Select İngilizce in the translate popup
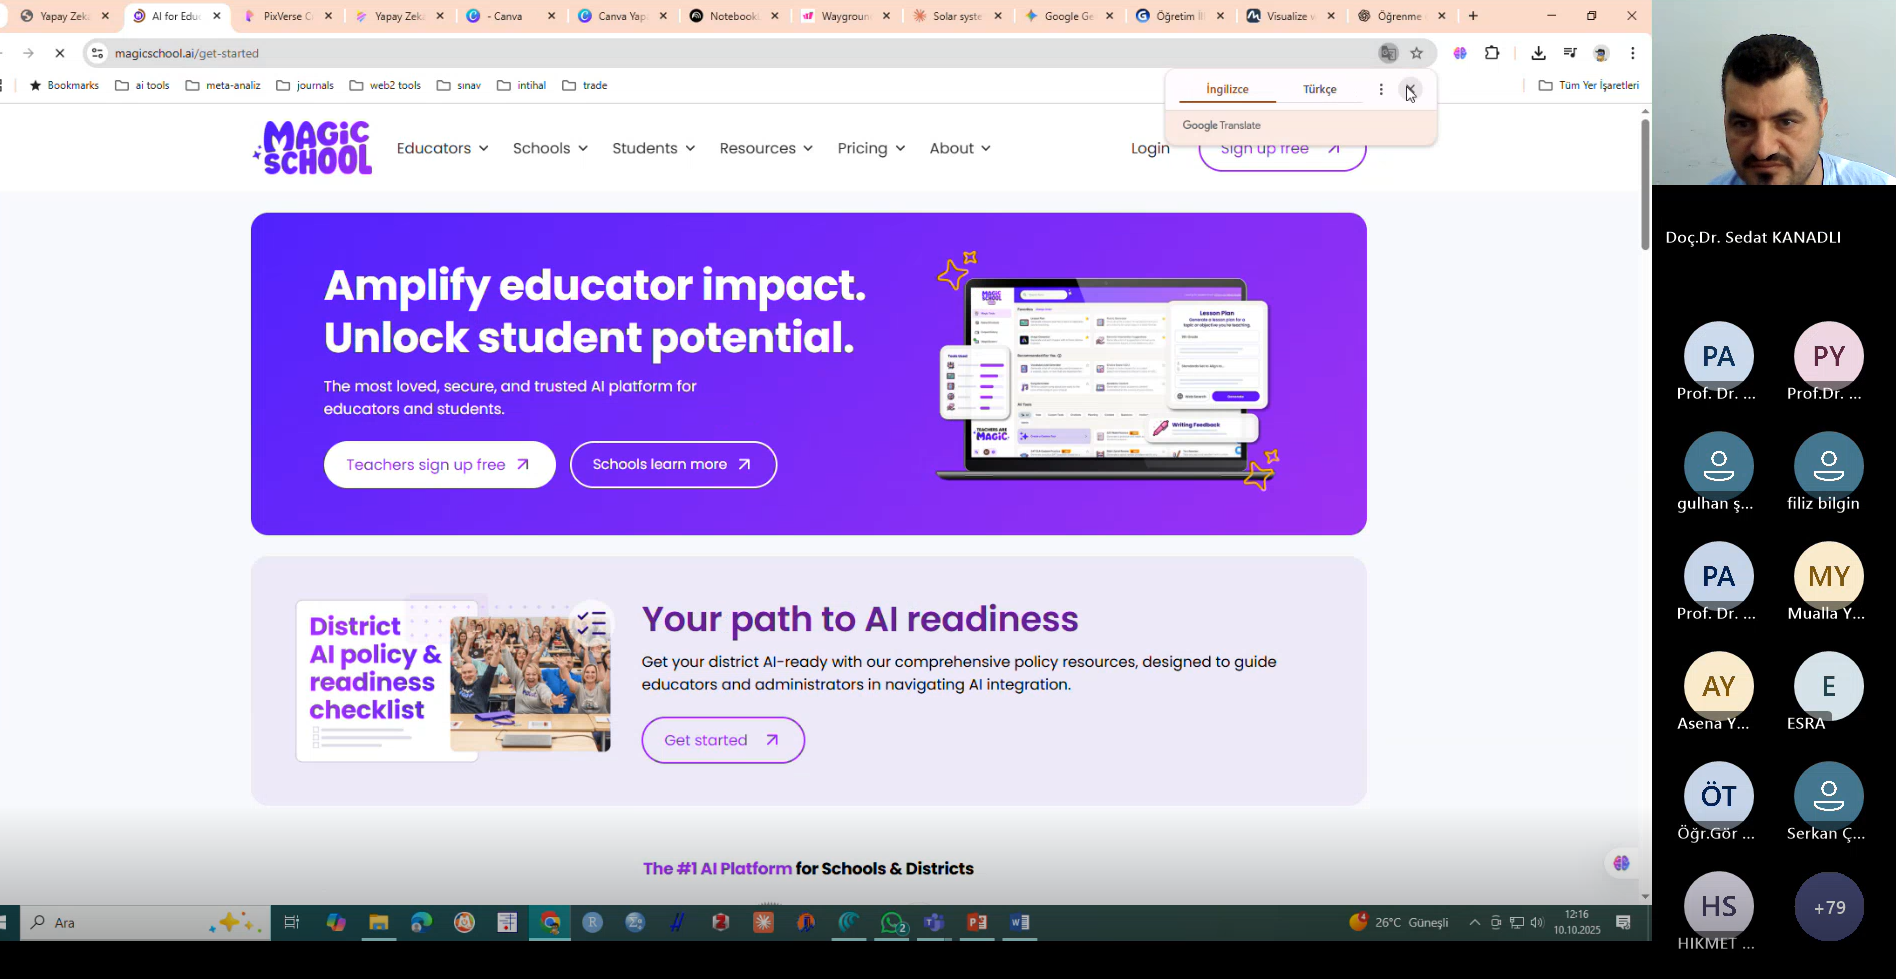1896x979 pixels. click(1227, 89)
